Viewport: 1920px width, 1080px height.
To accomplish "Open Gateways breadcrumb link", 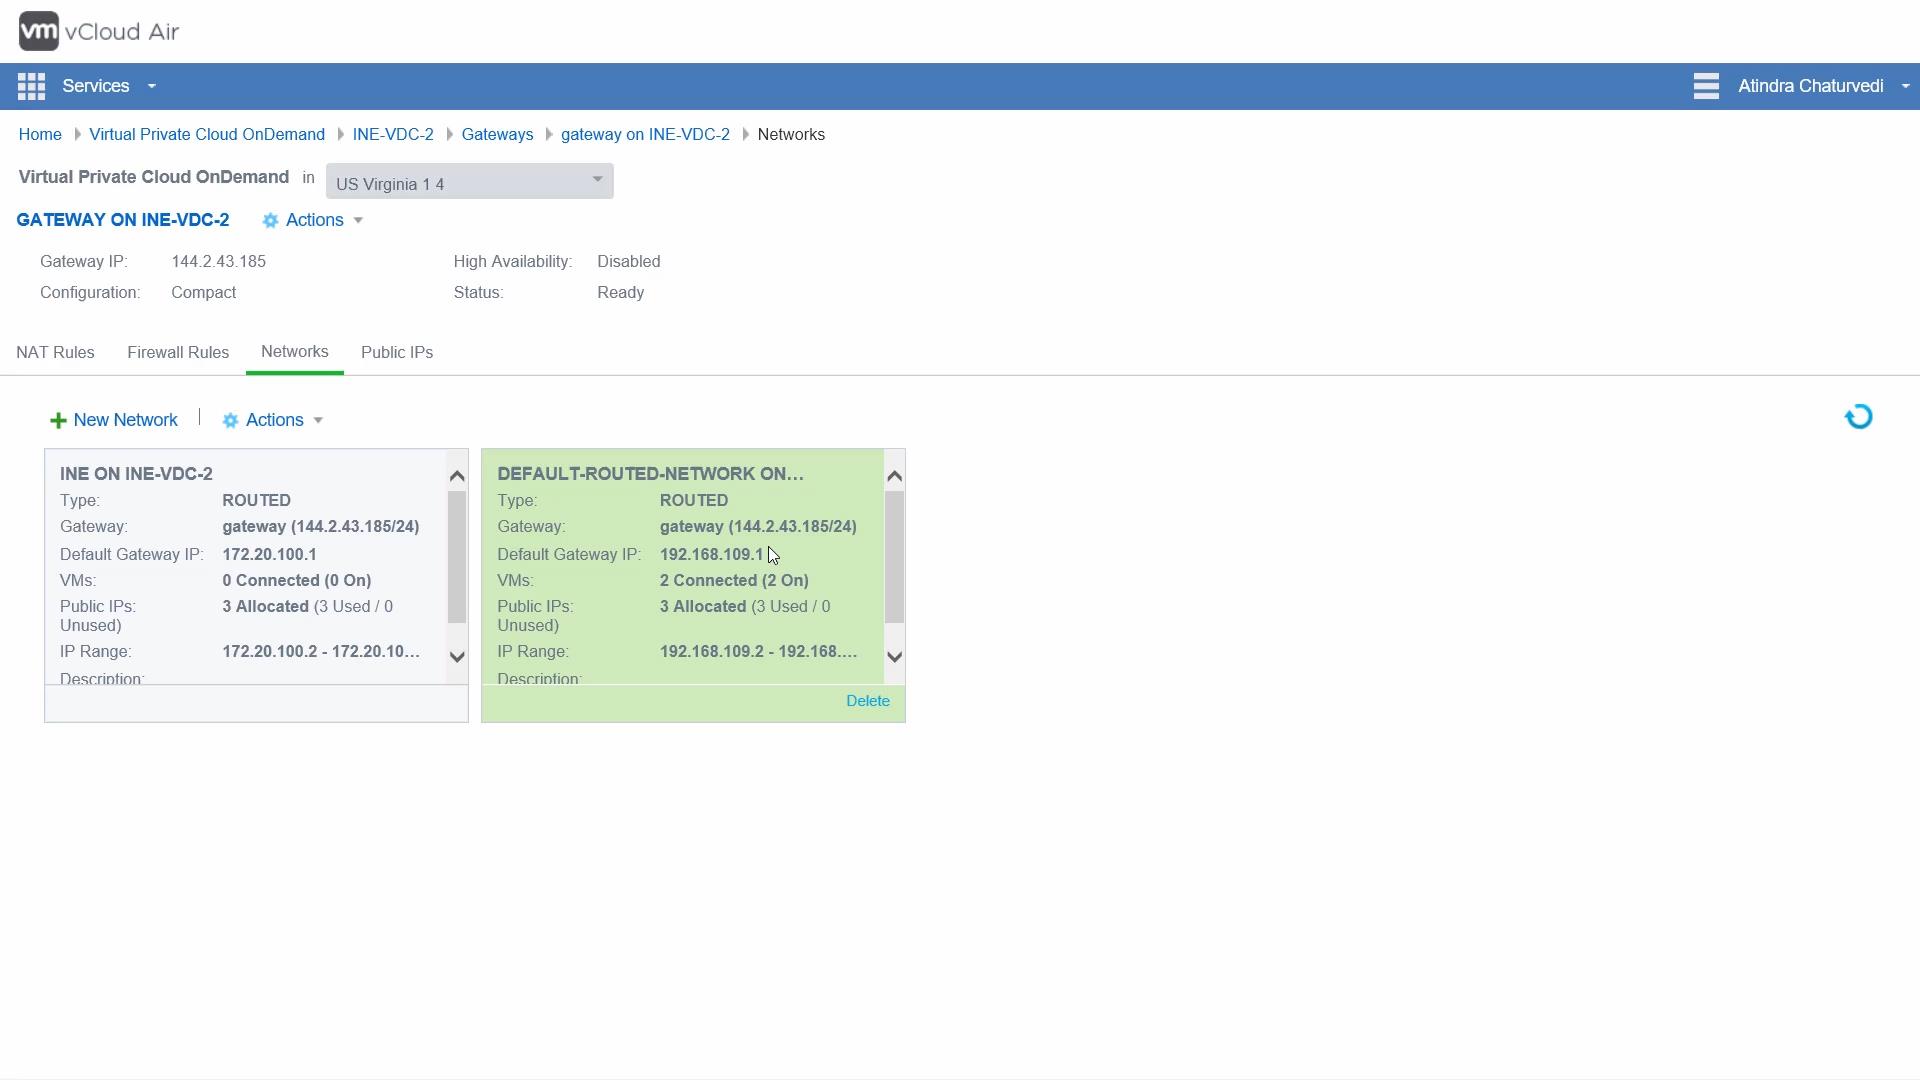I will [x=497, y=134].
